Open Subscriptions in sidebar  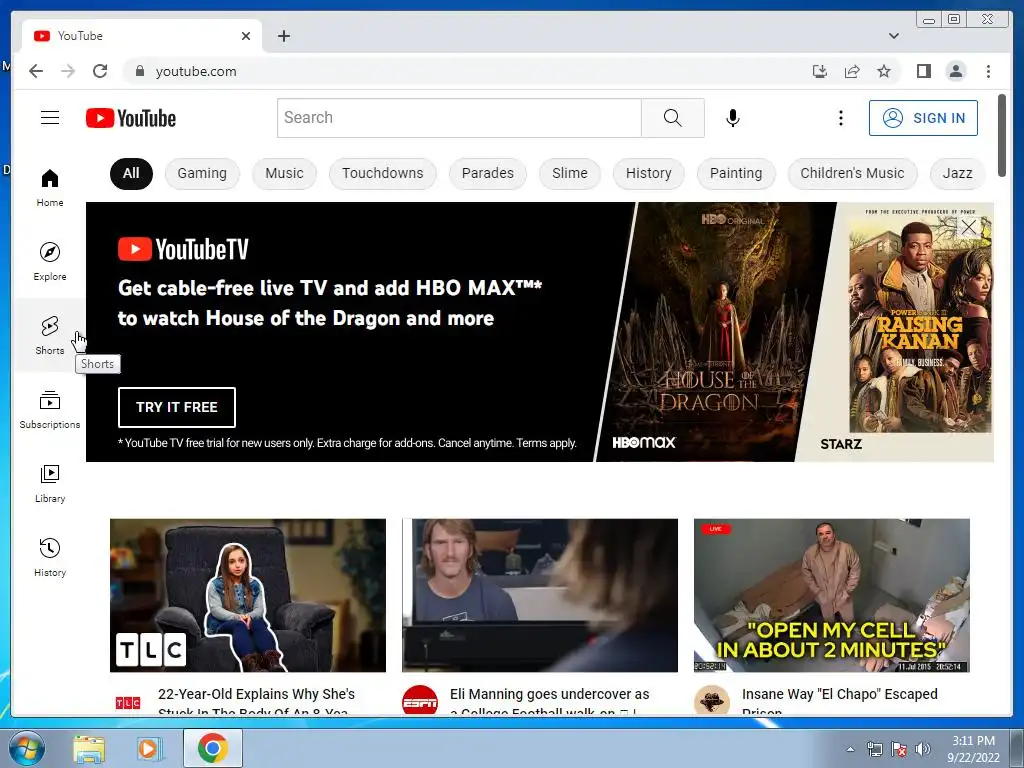50,409
